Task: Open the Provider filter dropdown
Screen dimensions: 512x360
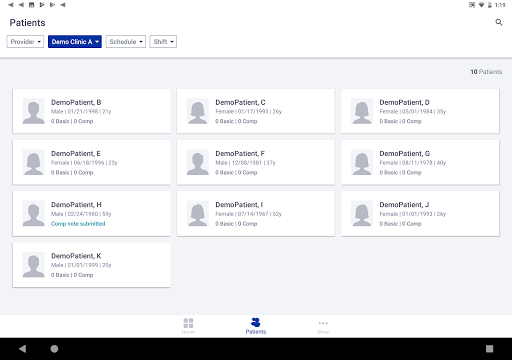Action: [x=25, y=42]
